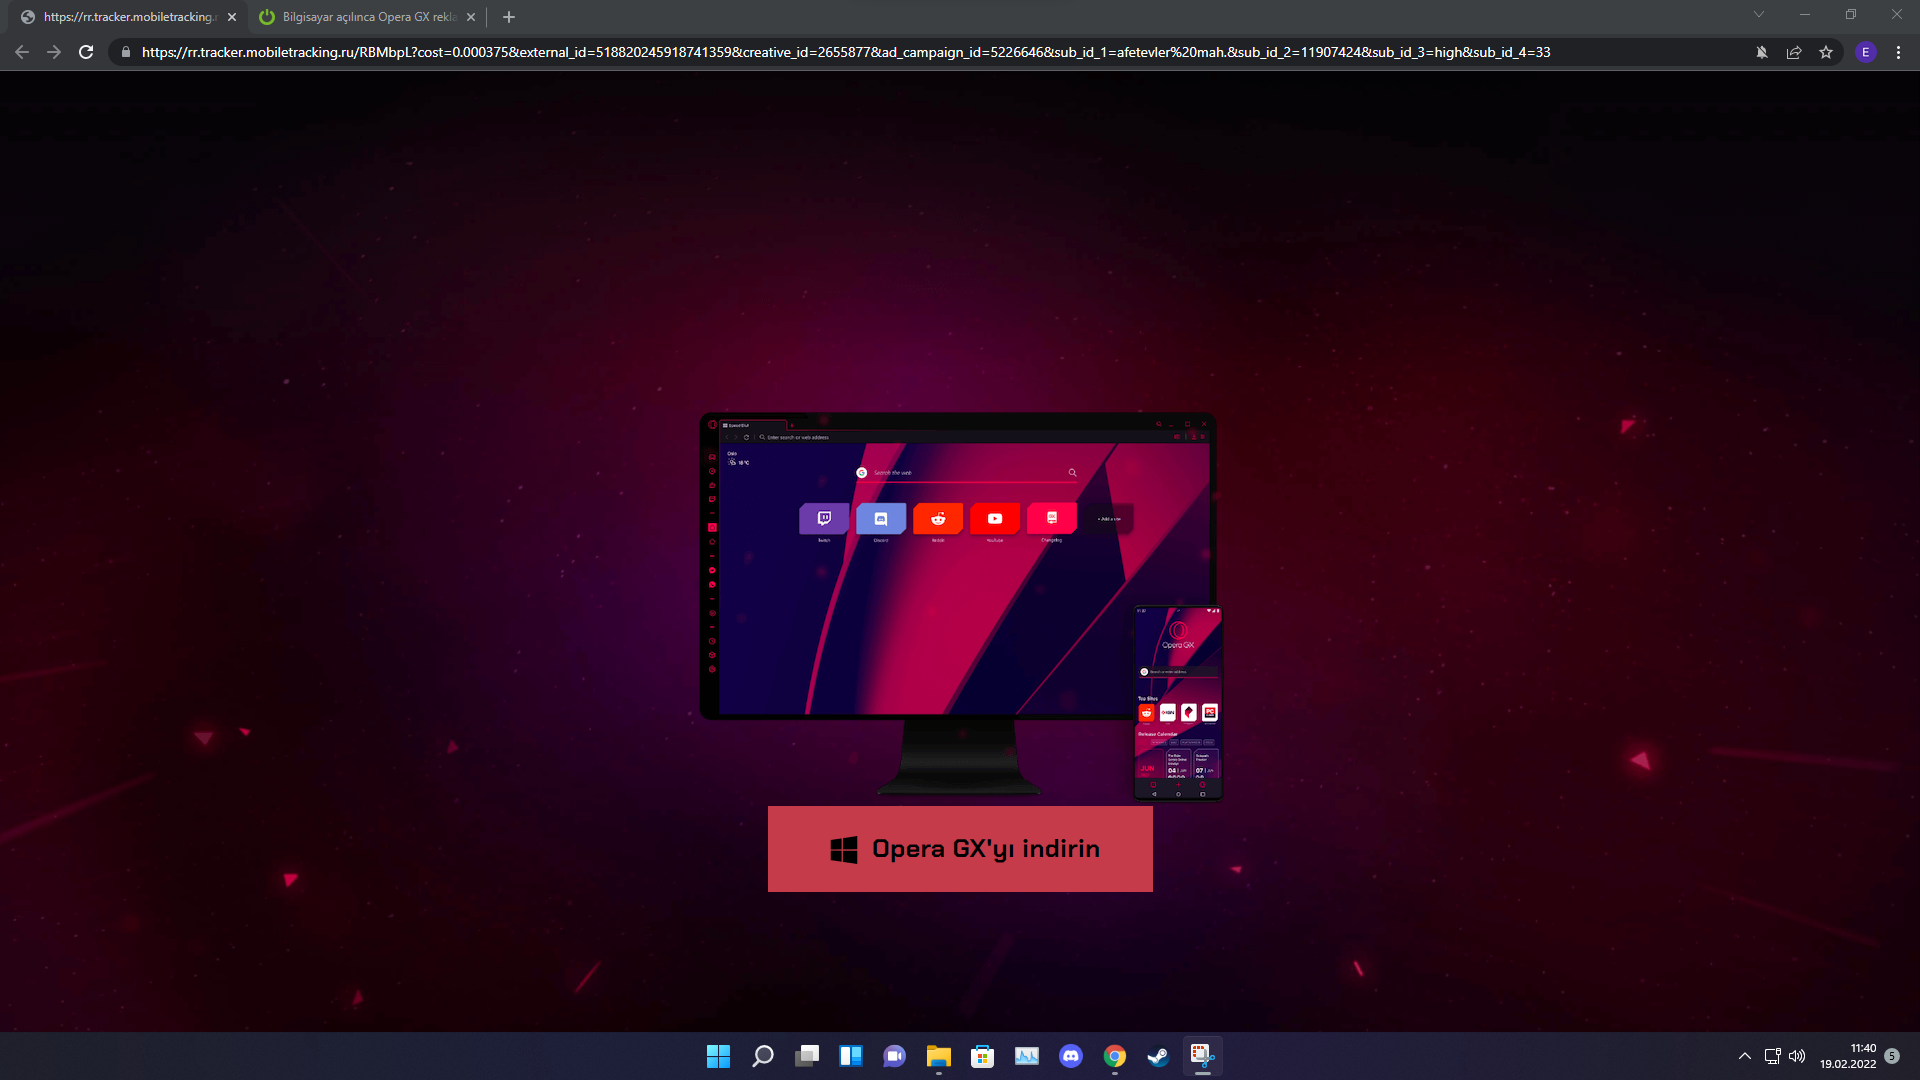Click the share page icon
The image size is (1920, 1080).
(1794, 52)
